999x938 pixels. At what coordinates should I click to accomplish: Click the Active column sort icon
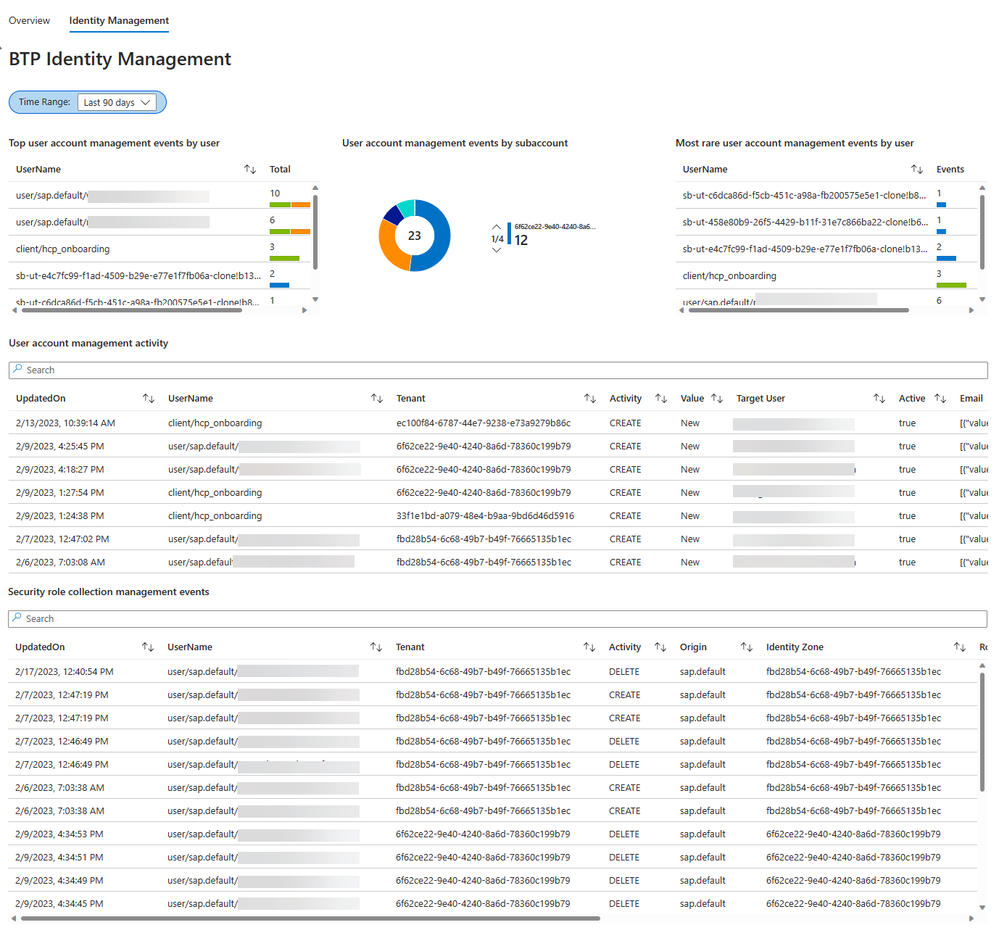coord(940,398)
